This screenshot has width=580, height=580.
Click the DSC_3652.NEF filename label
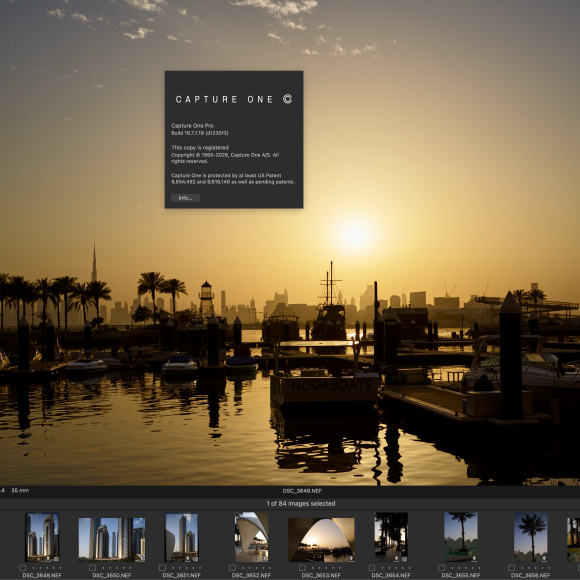(251, 576)
